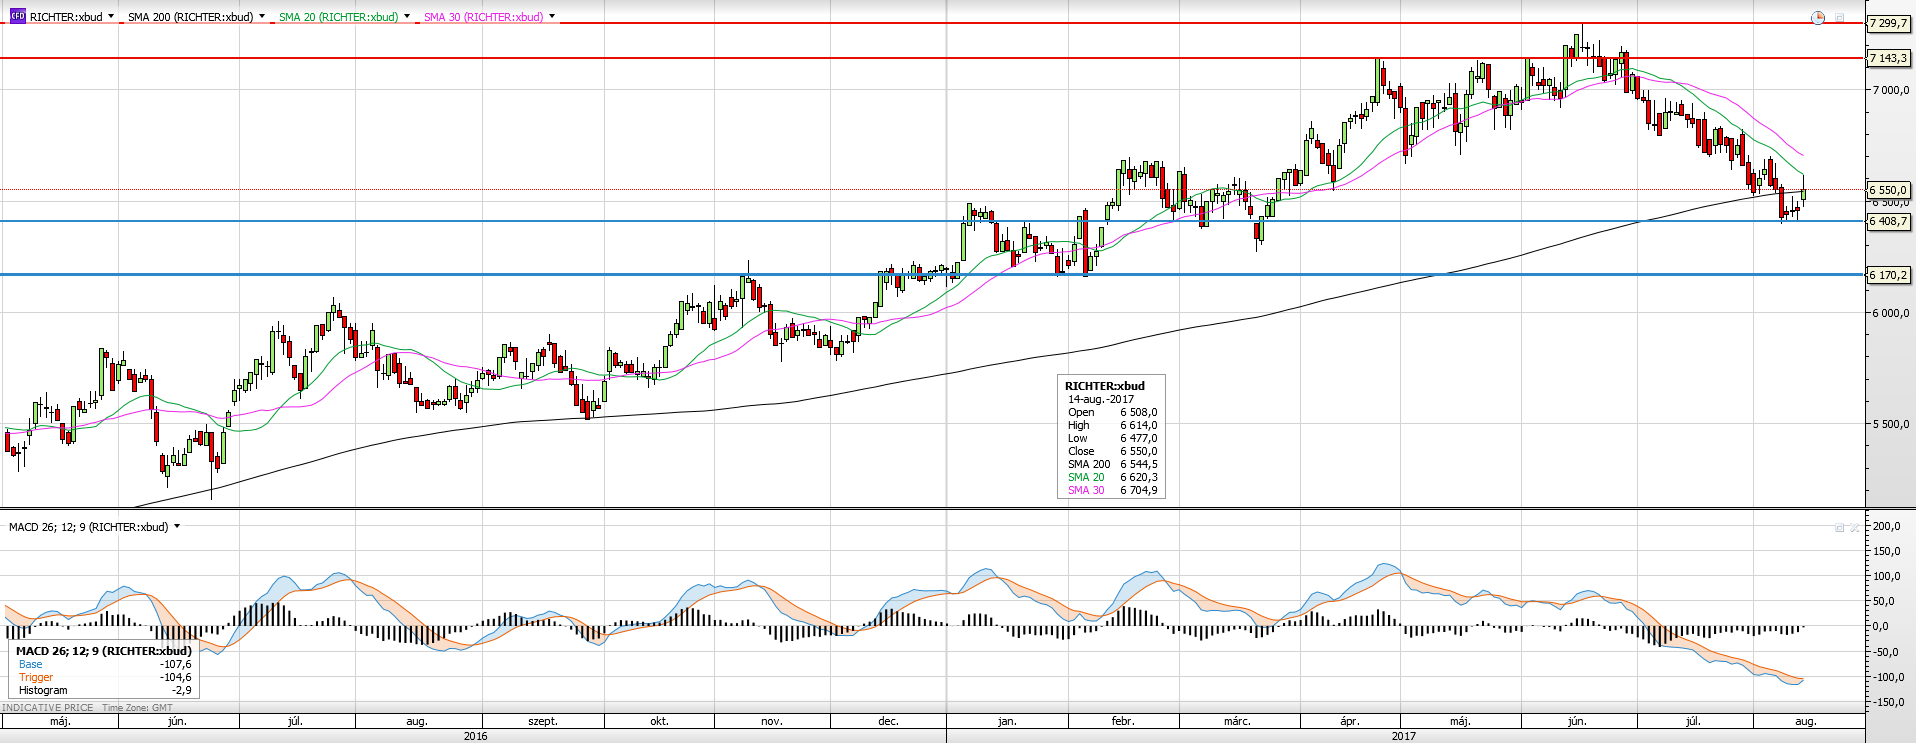Click the 5 500,0 price axis tick
1916x743 pixels.
pyautogui.click(x=1891, y=424)
